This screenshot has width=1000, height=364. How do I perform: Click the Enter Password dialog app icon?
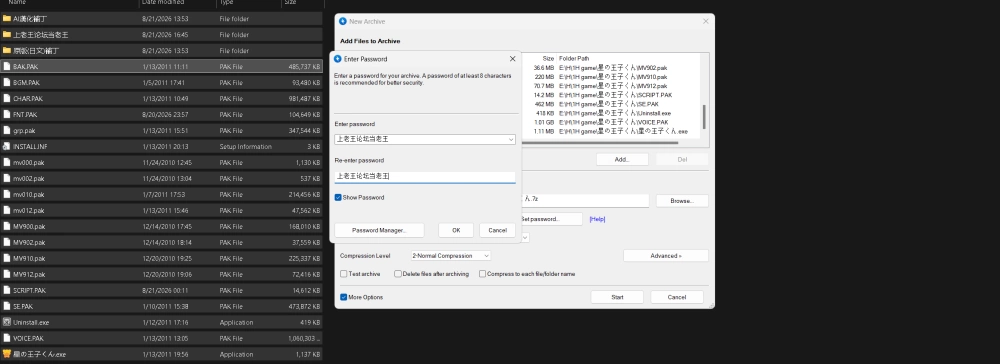pos(337,59)
